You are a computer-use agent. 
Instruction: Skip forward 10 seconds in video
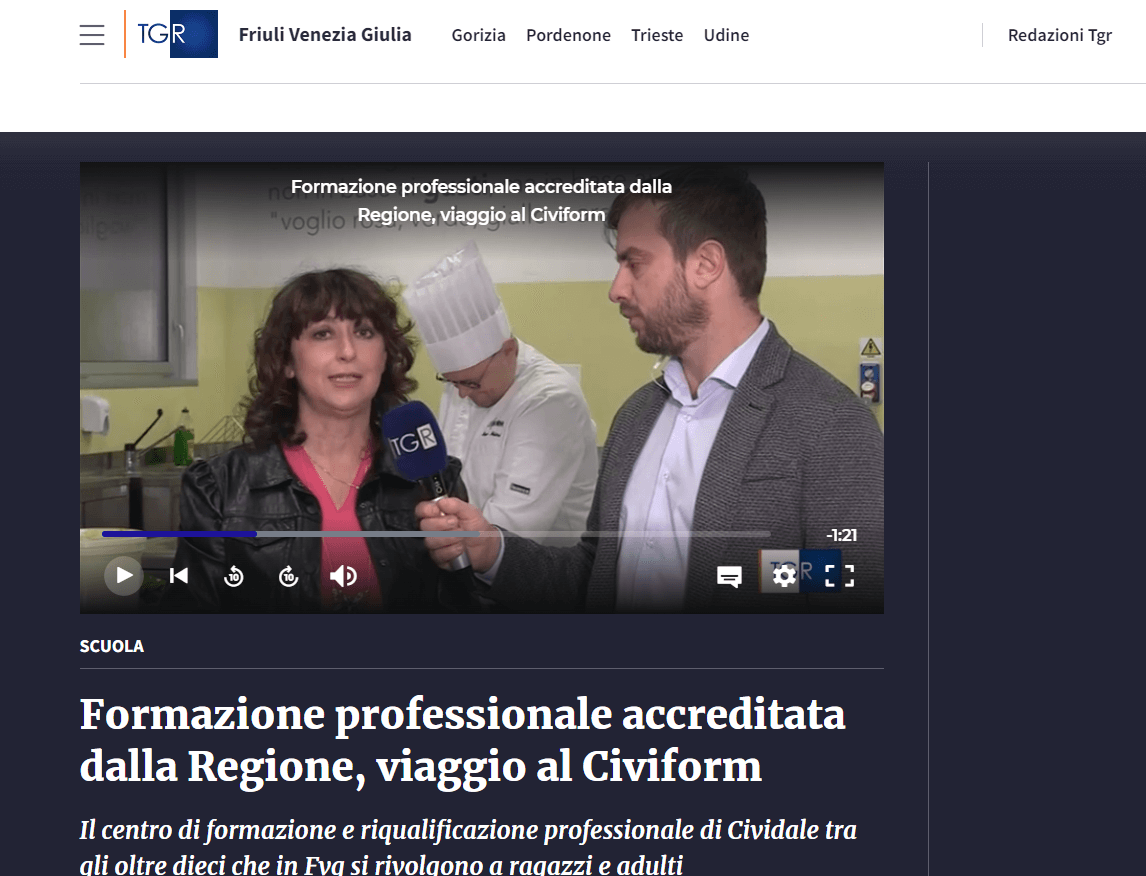coord(289,576)
